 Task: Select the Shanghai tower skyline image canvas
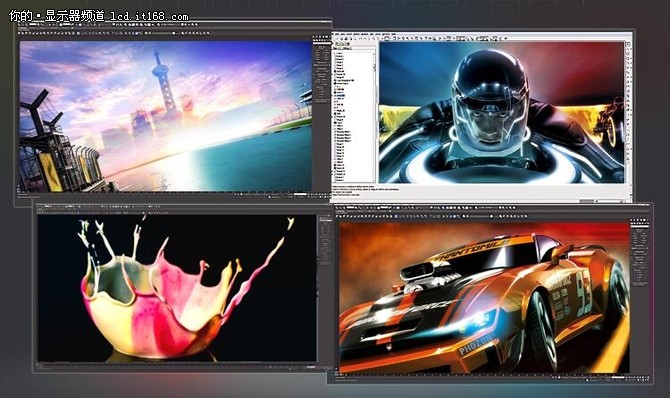(x=166, y=115)
